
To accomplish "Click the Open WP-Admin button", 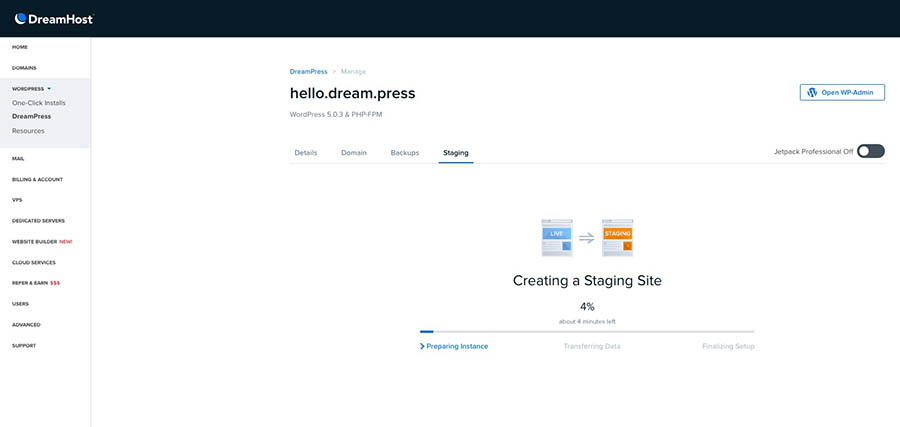I will coord(842,92).
